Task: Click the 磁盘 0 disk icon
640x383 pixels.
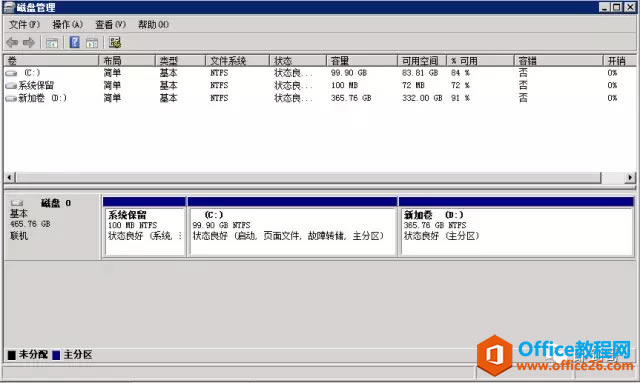Action: pyautogui.click(x=17, y=203)
